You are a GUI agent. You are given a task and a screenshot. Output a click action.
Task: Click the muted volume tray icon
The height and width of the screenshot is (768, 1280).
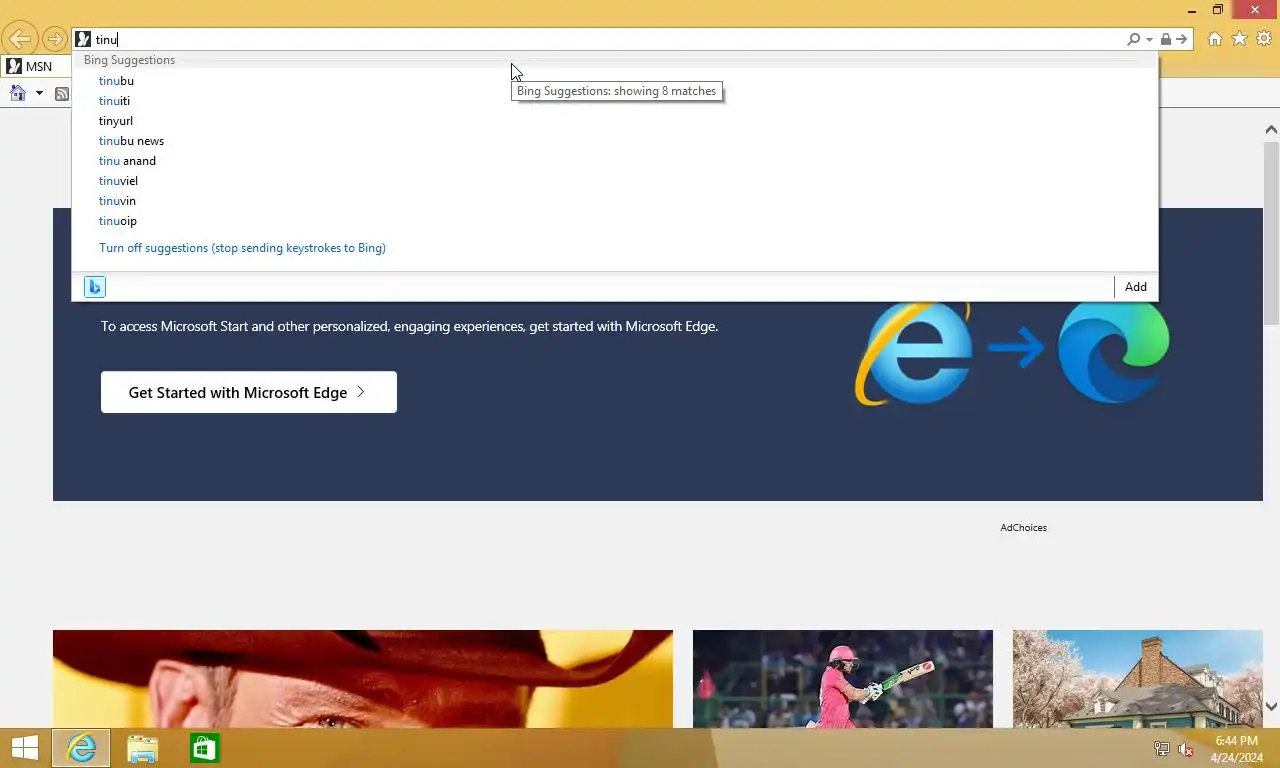coord(1186,749)
